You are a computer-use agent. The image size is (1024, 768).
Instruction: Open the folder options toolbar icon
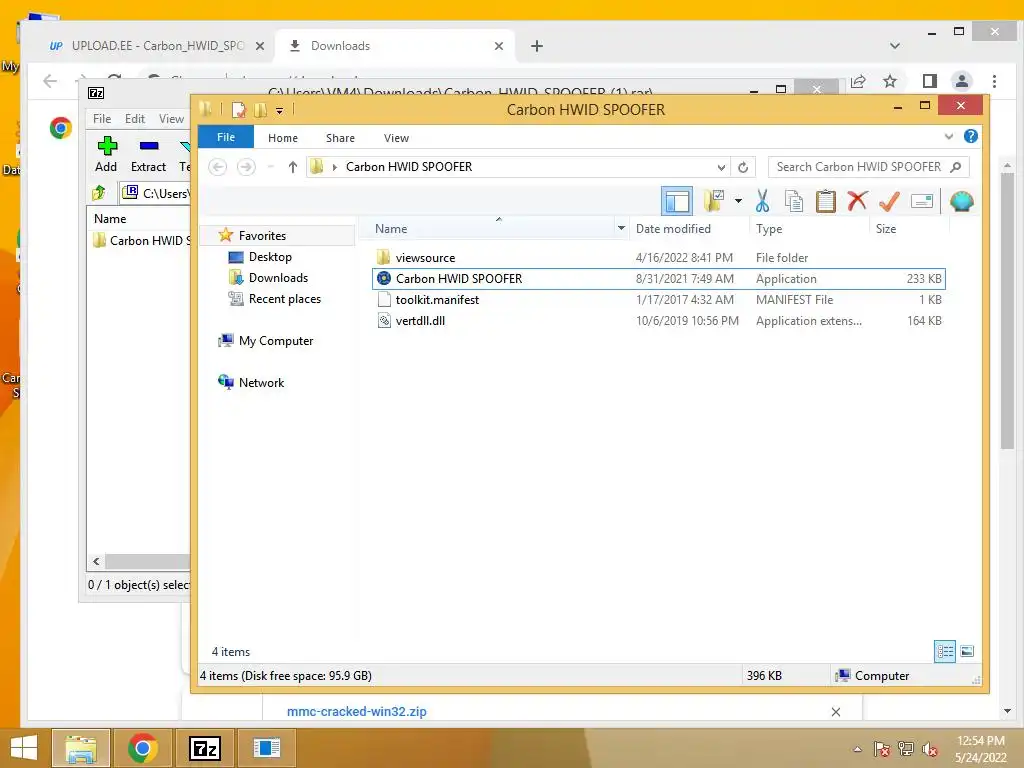click(714, 201)
